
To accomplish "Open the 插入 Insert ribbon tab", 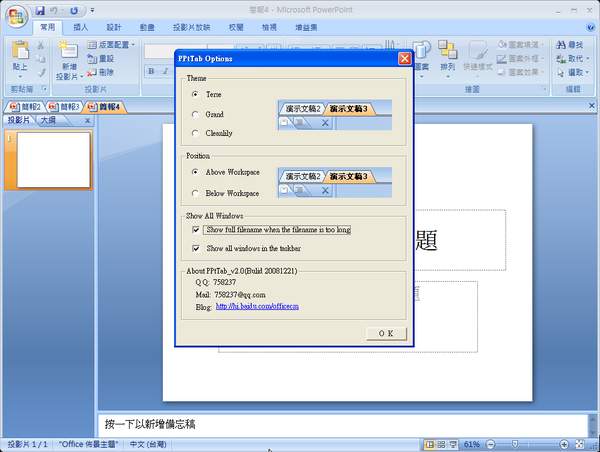I will coord(81,27).
